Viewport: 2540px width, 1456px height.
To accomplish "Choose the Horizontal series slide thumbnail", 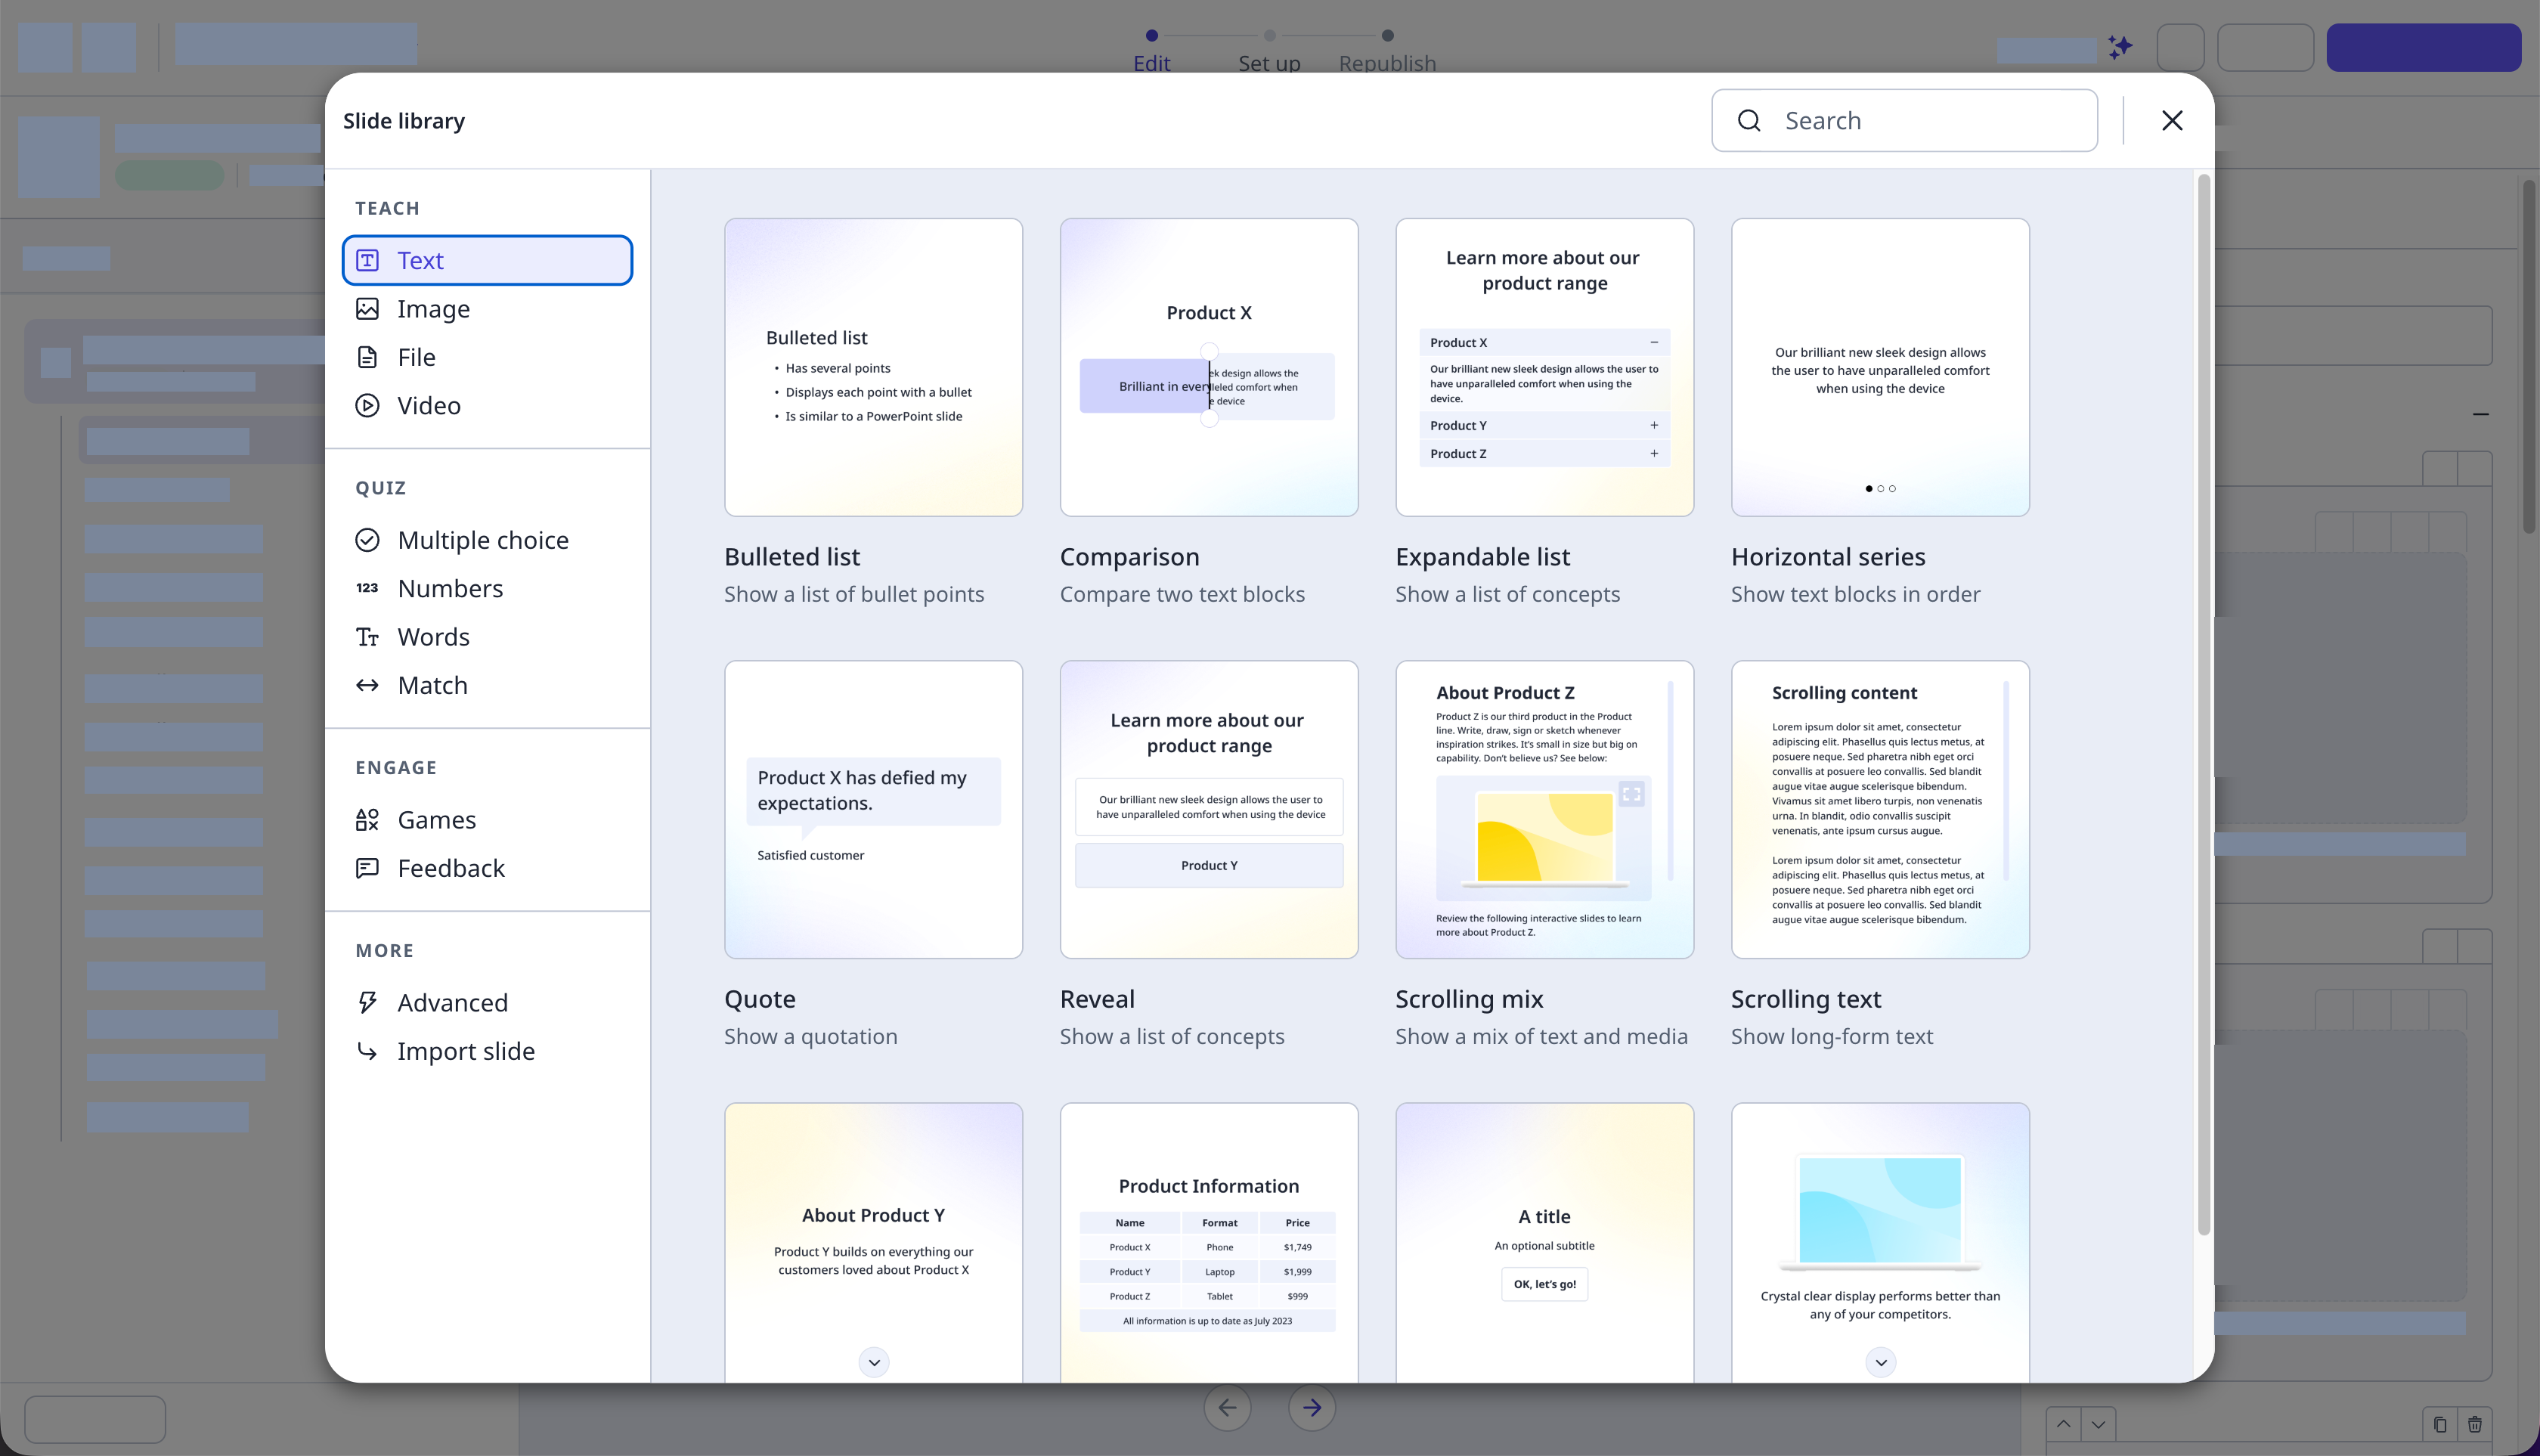I will click(x=1880, y=367).
